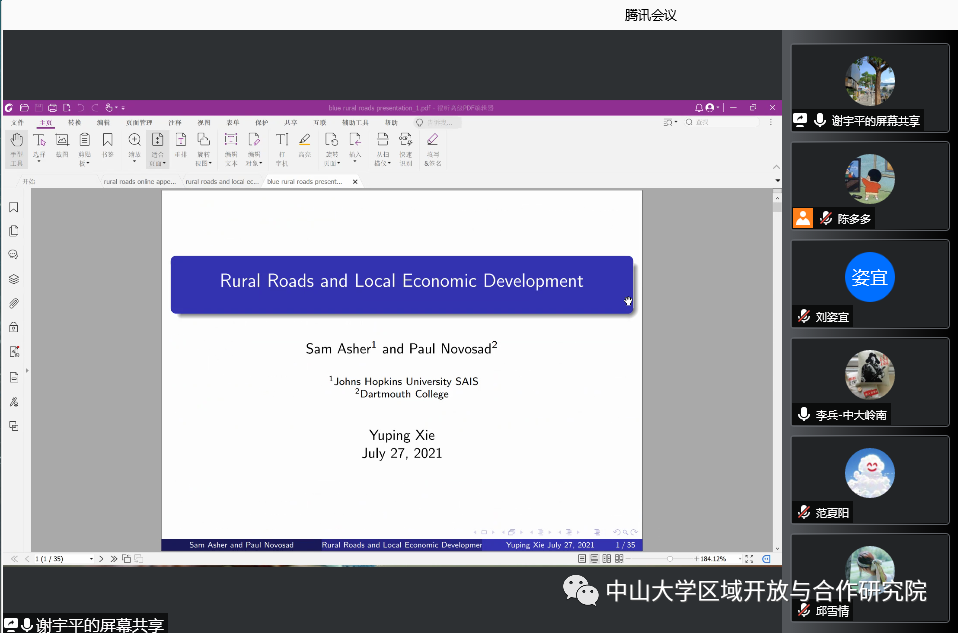Image resolution: width=958 pixels, height=633 pixels.
Task: Click the Typewriter tool icon
Action: click(281, 141)
